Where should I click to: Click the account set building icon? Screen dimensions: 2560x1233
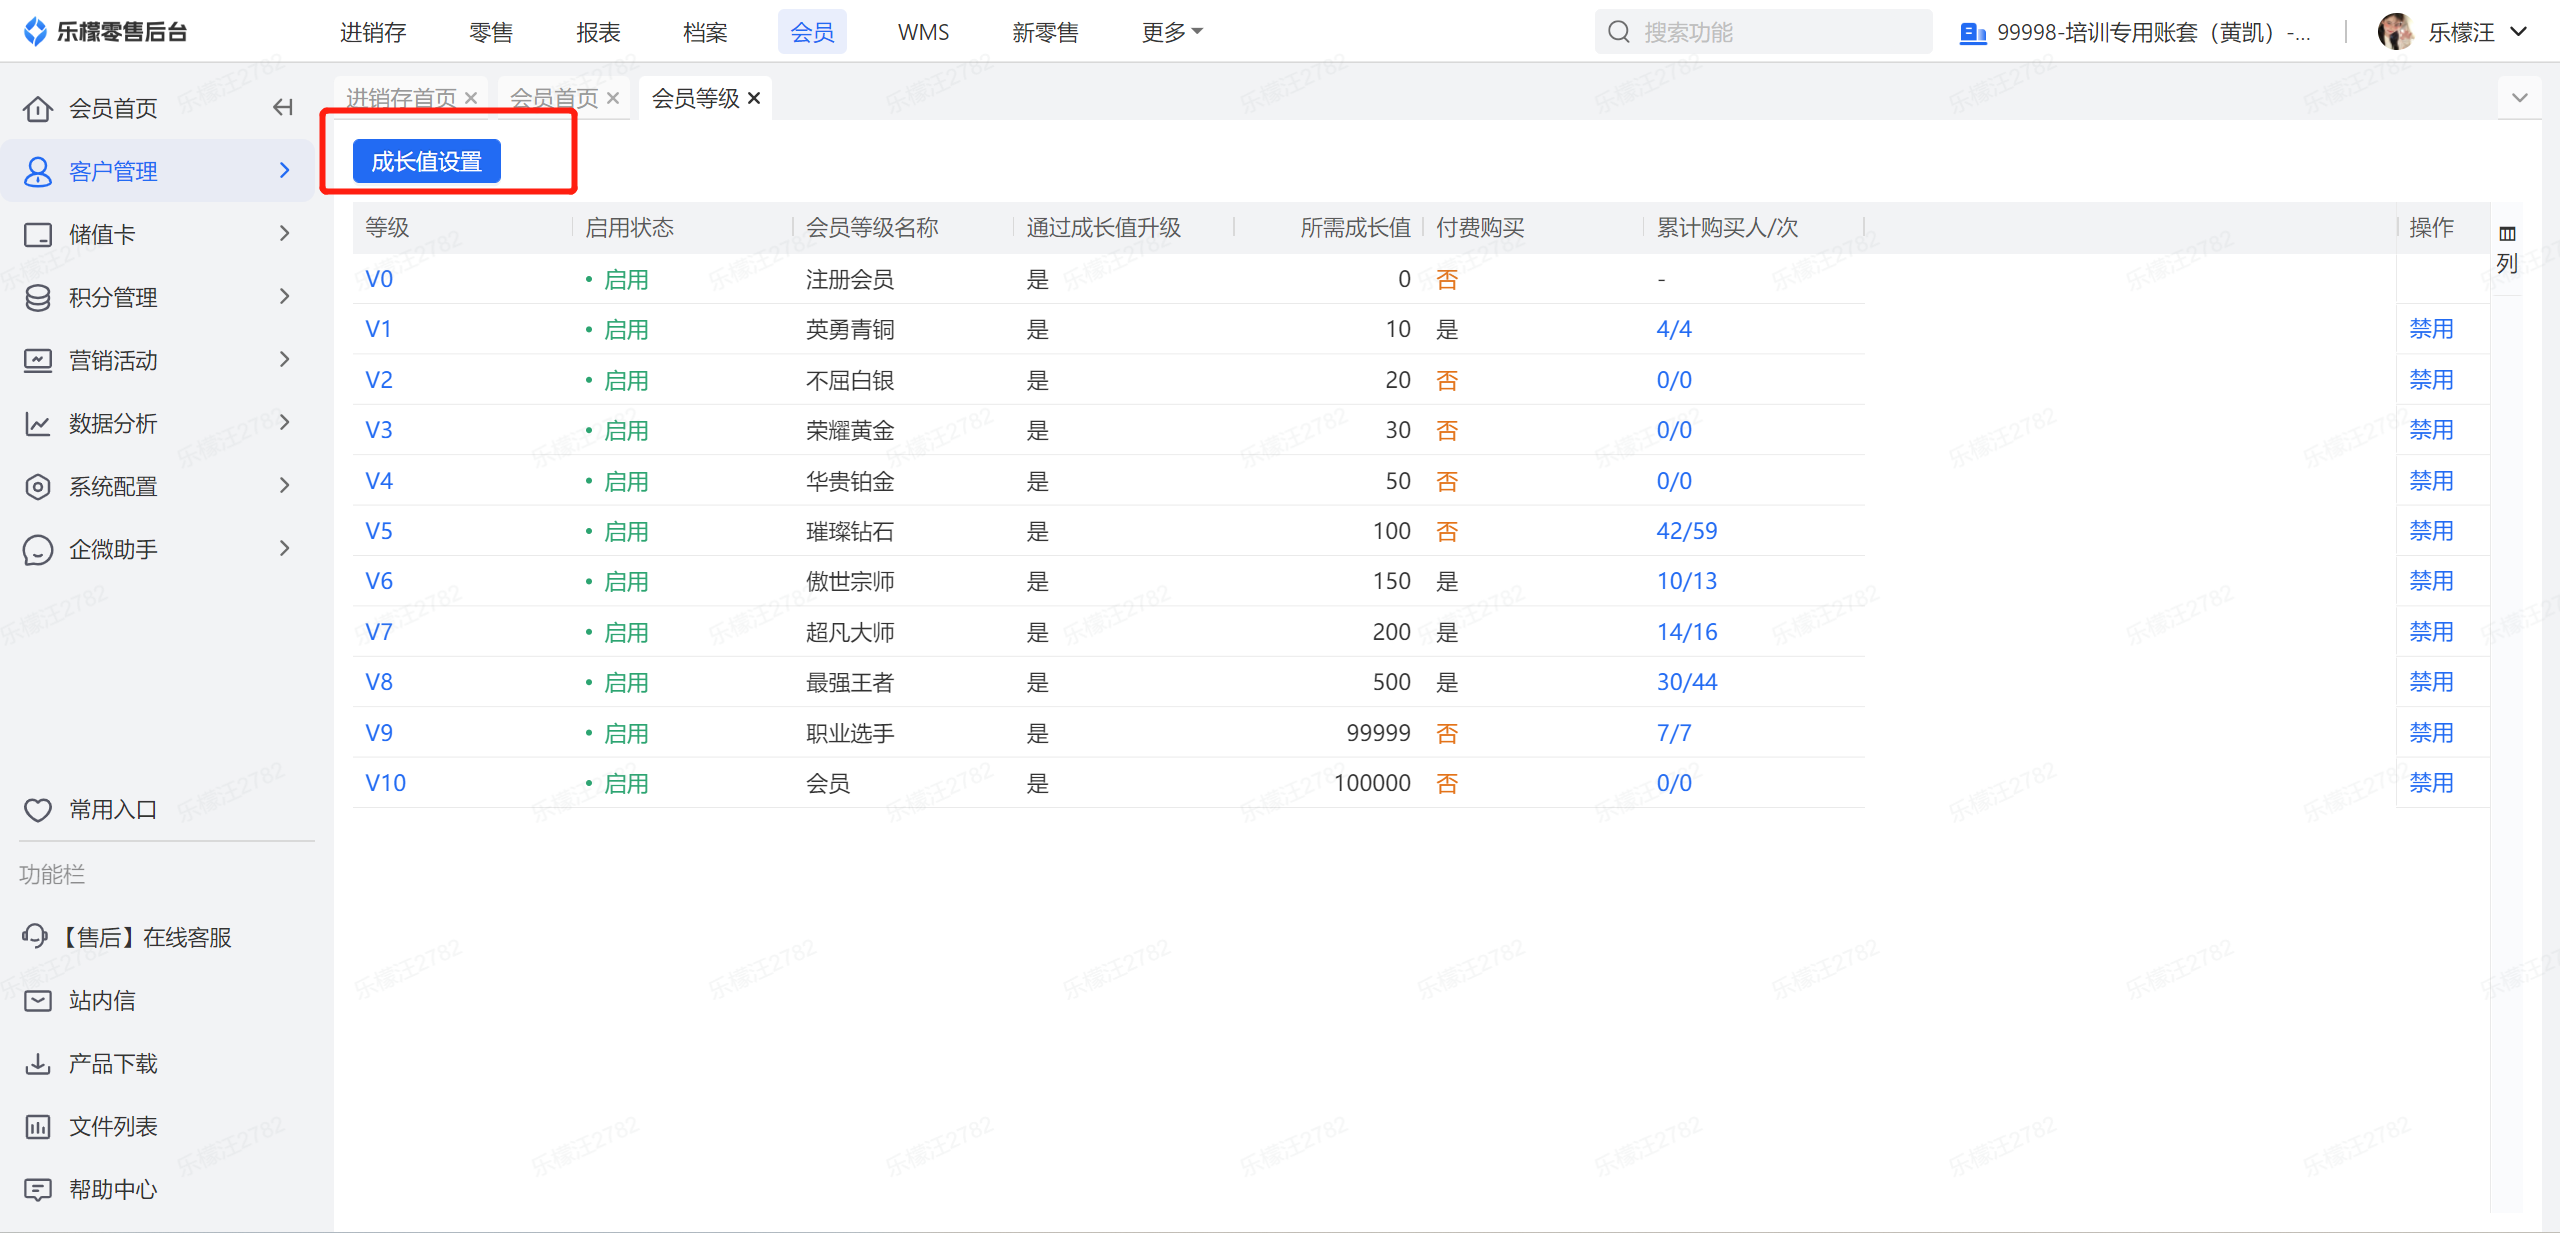click(1972, 33)
